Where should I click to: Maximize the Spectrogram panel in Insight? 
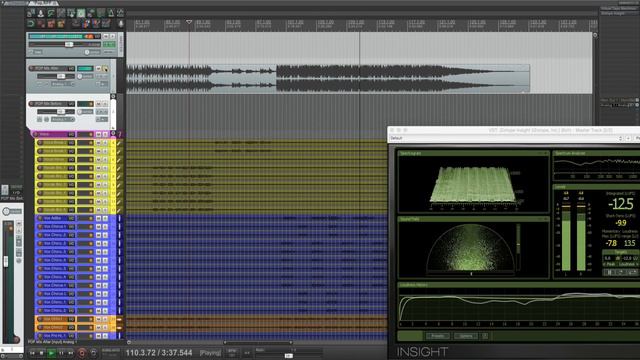546,153
